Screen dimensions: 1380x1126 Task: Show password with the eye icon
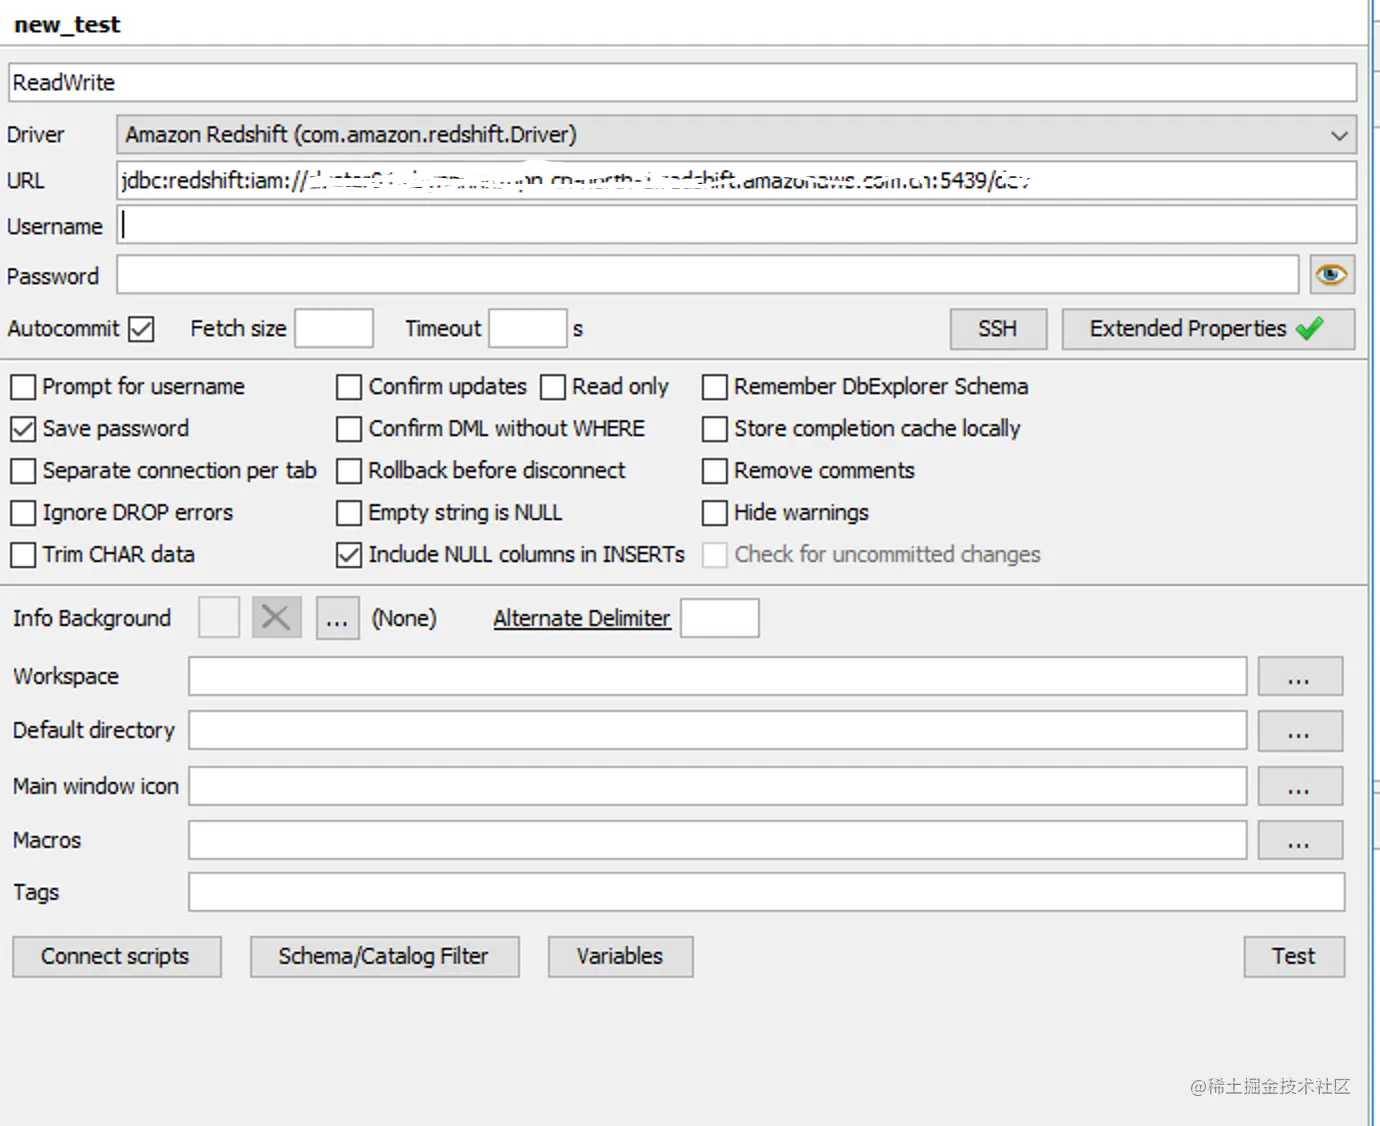coord(1332,275)
